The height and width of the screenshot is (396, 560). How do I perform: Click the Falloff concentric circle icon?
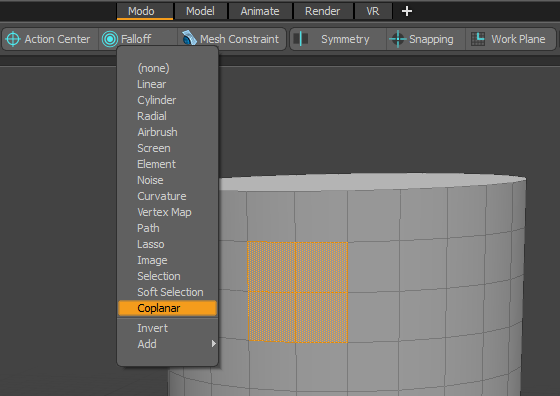110,39
